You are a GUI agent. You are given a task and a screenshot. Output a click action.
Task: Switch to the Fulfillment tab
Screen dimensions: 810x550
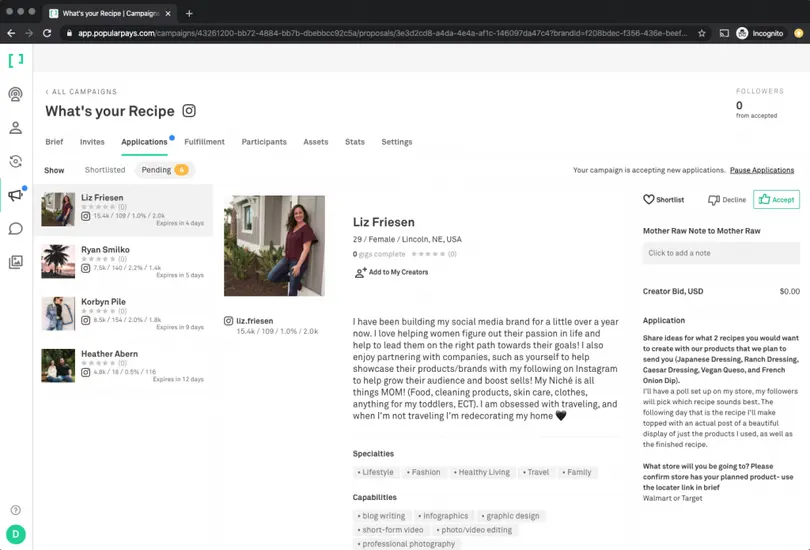204,142
